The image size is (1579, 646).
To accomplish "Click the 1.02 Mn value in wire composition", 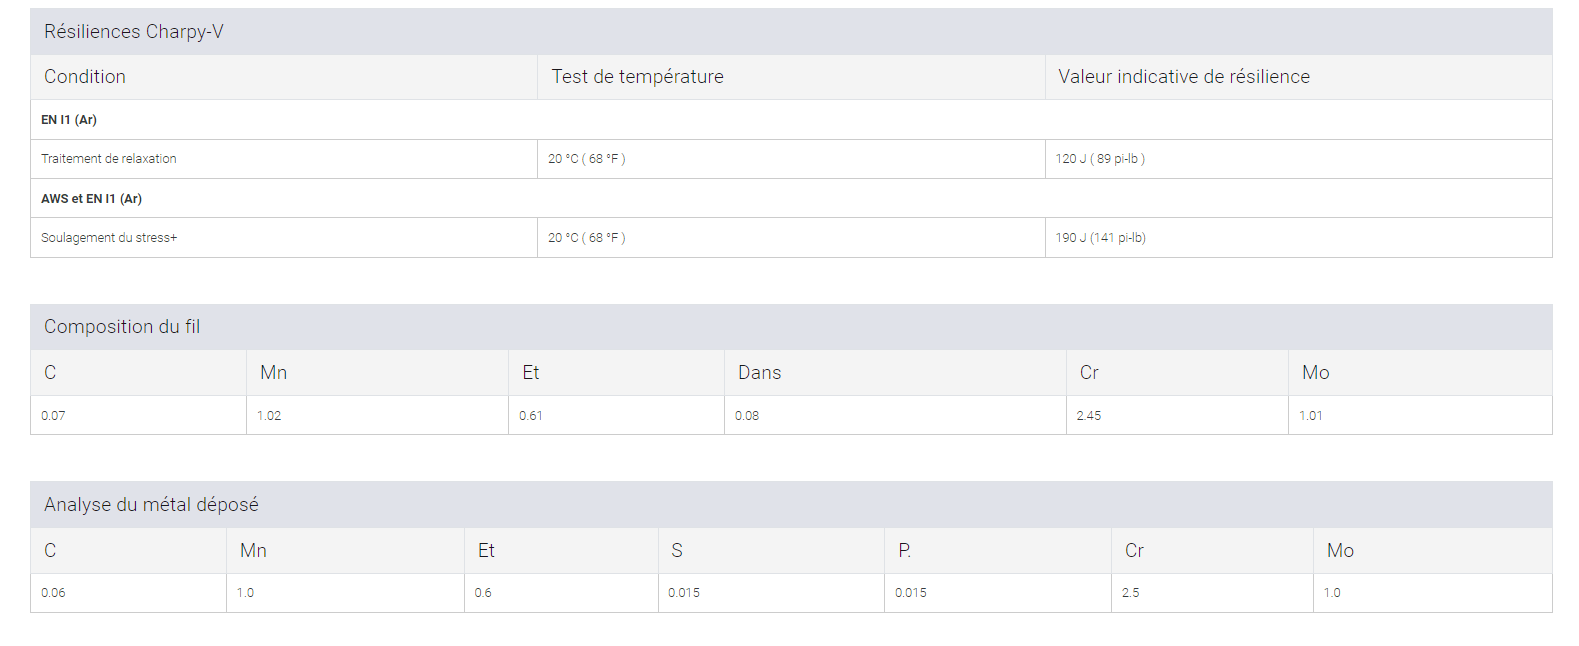I will pos(269,416).
